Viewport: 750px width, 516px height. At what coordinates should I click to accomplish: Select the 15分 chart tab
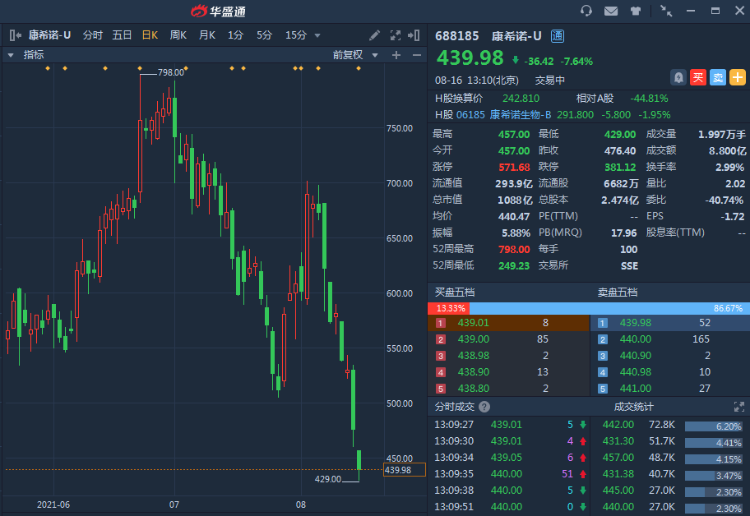pyautogui.click(x=296, y=35)
